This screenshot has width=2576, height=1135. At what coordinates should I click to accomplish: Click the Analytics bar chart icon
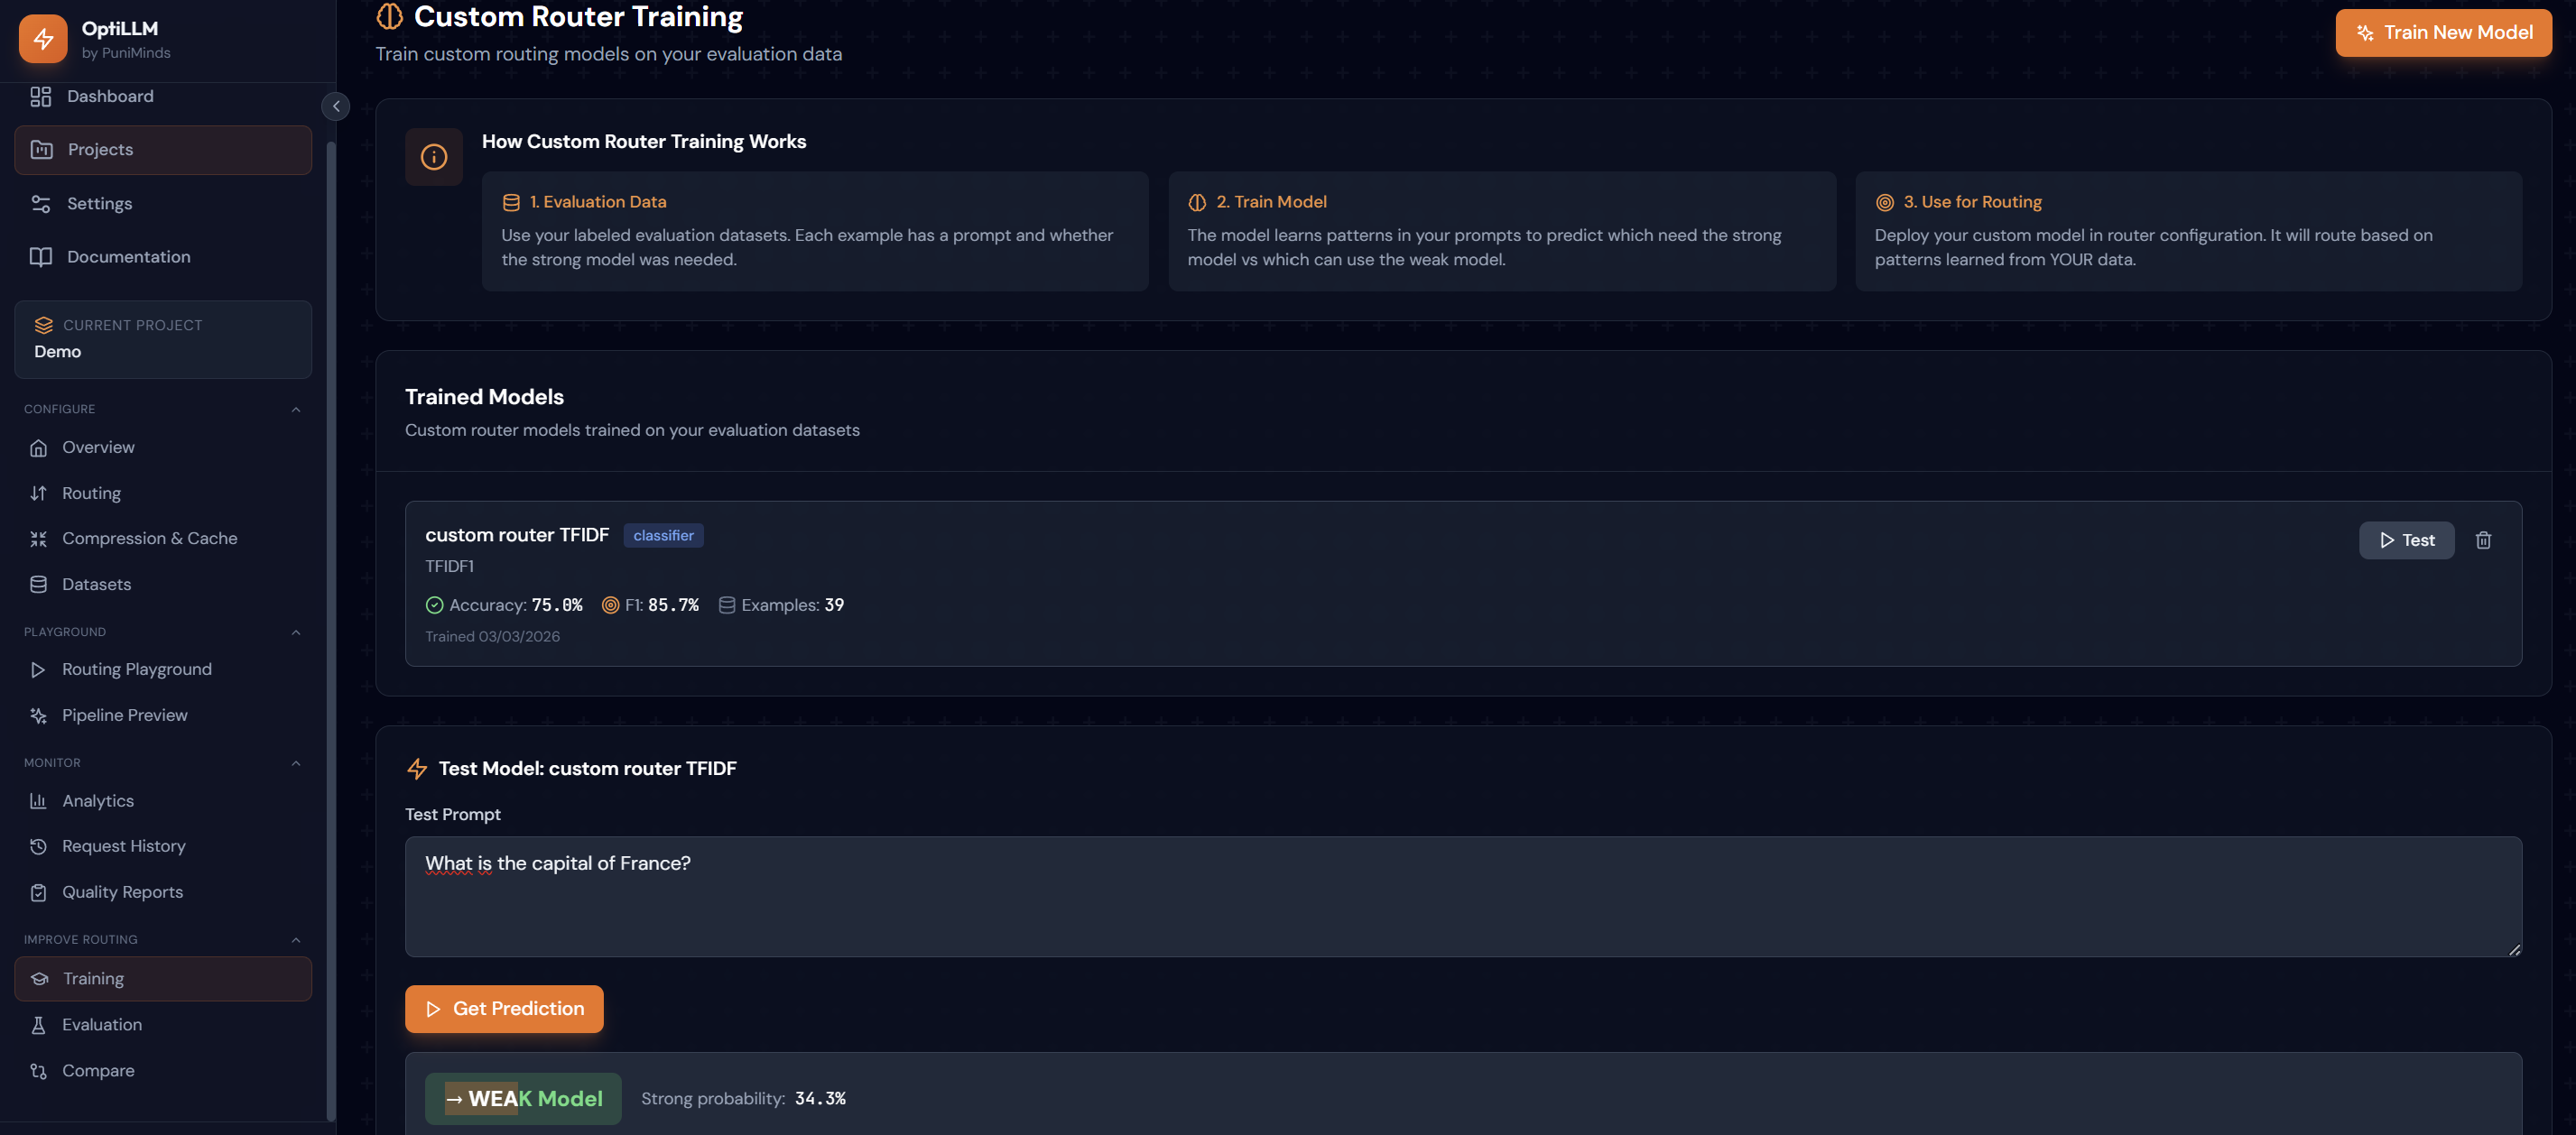38,801
